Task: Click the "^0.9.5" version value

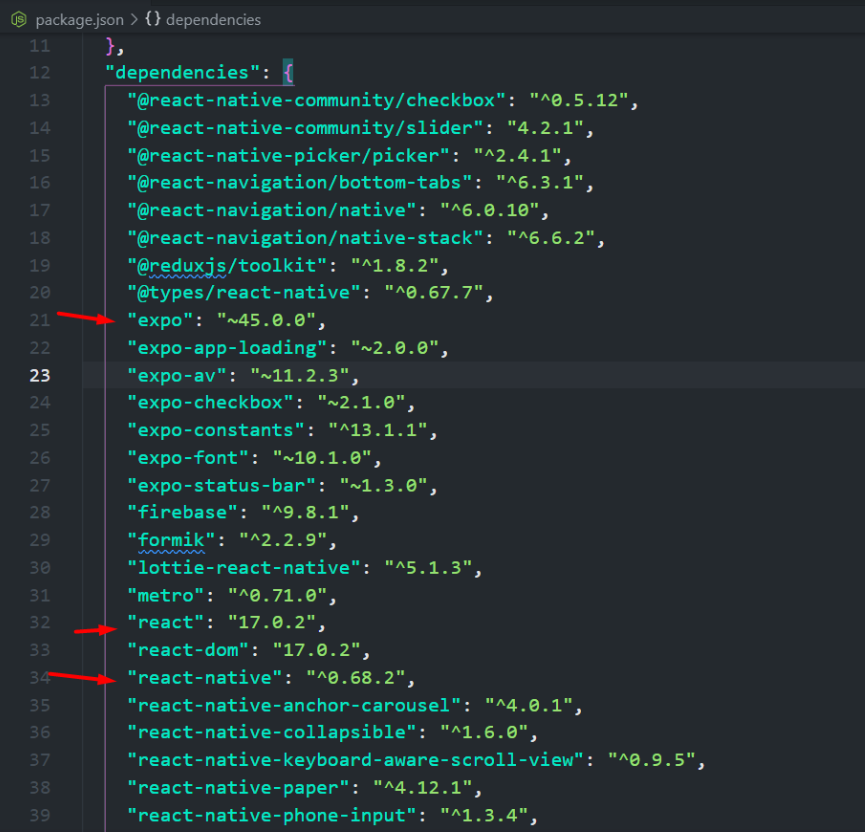Action: pyautogui.click(x=652, y=760)
